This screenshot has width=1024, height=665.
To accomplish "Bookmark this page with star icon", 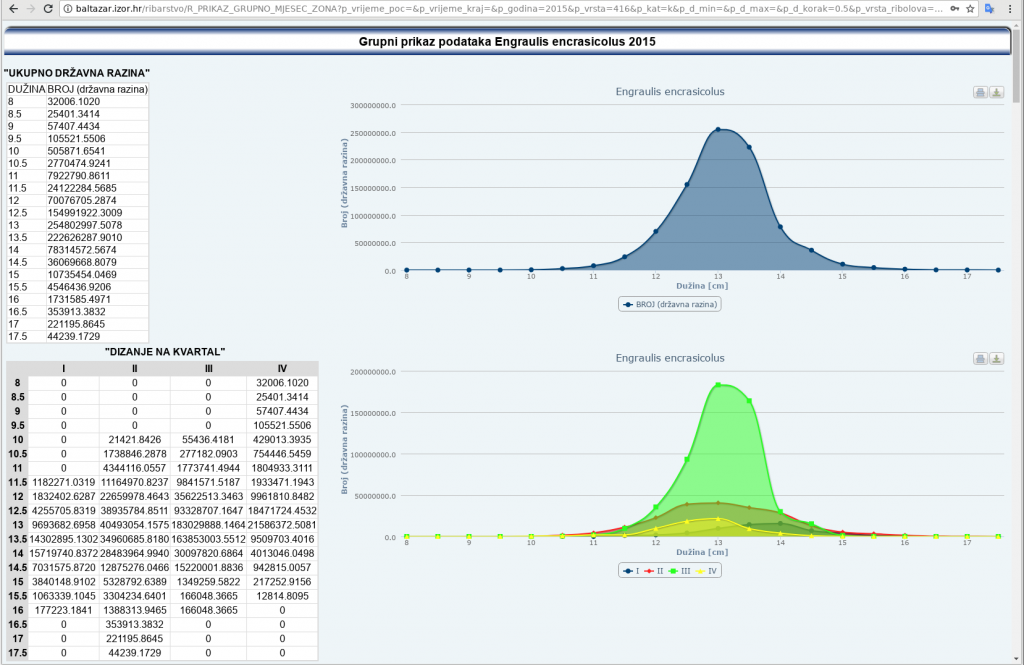I will pyautogui.click(x=970, y=9).
